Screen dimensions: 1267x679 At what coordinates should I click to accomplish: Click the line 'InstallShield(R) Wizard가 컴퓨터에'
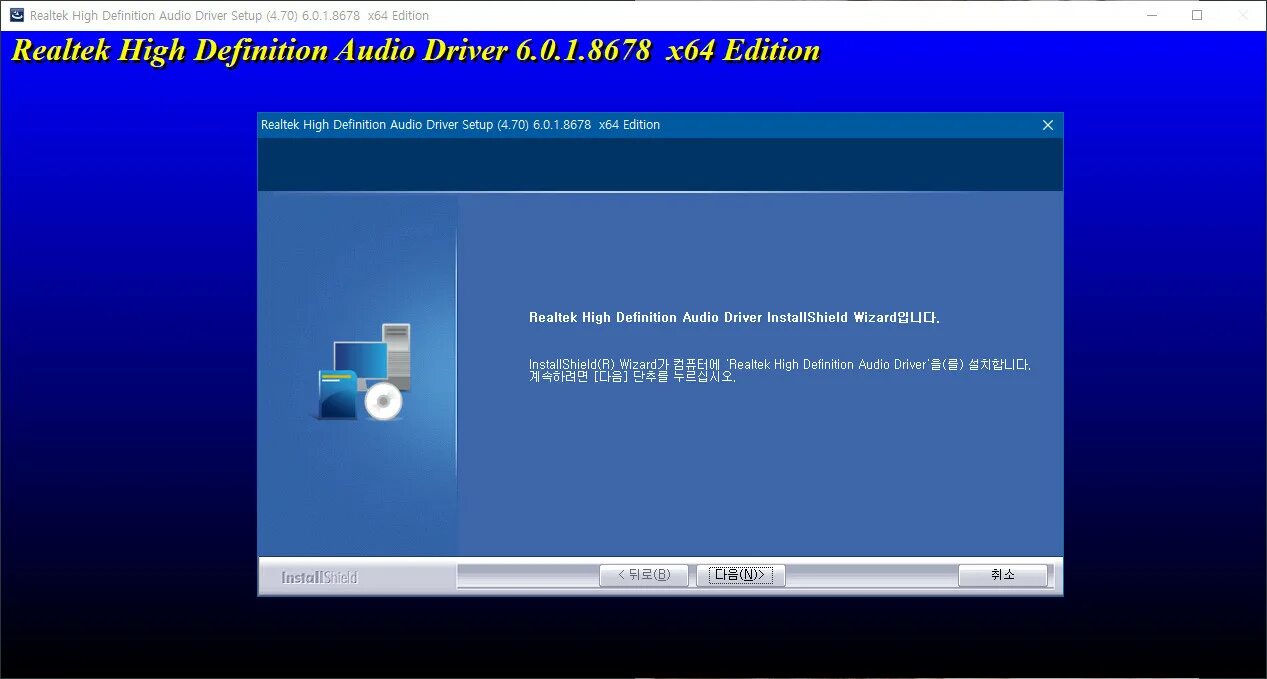(x=780, y=364)
